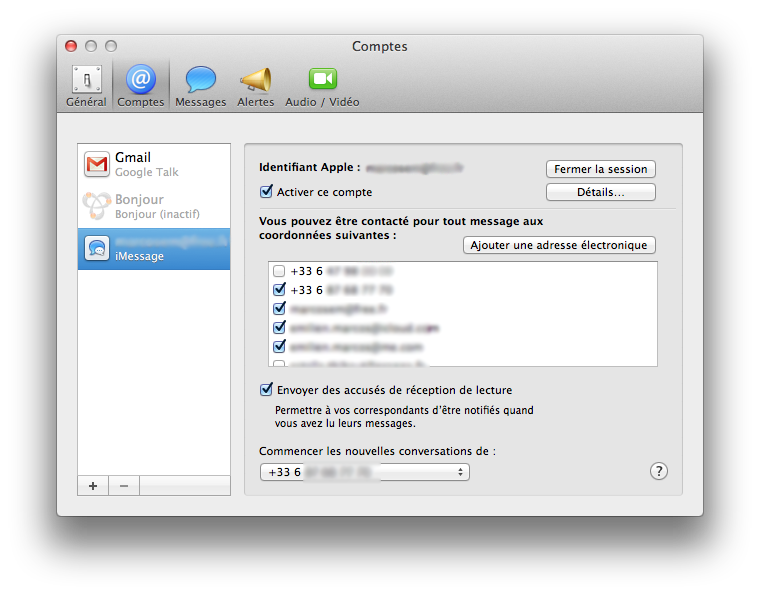This screenshot has width=760, height=595.
Task: Remove selected account with minus button
Action: (x=124, y=485)
